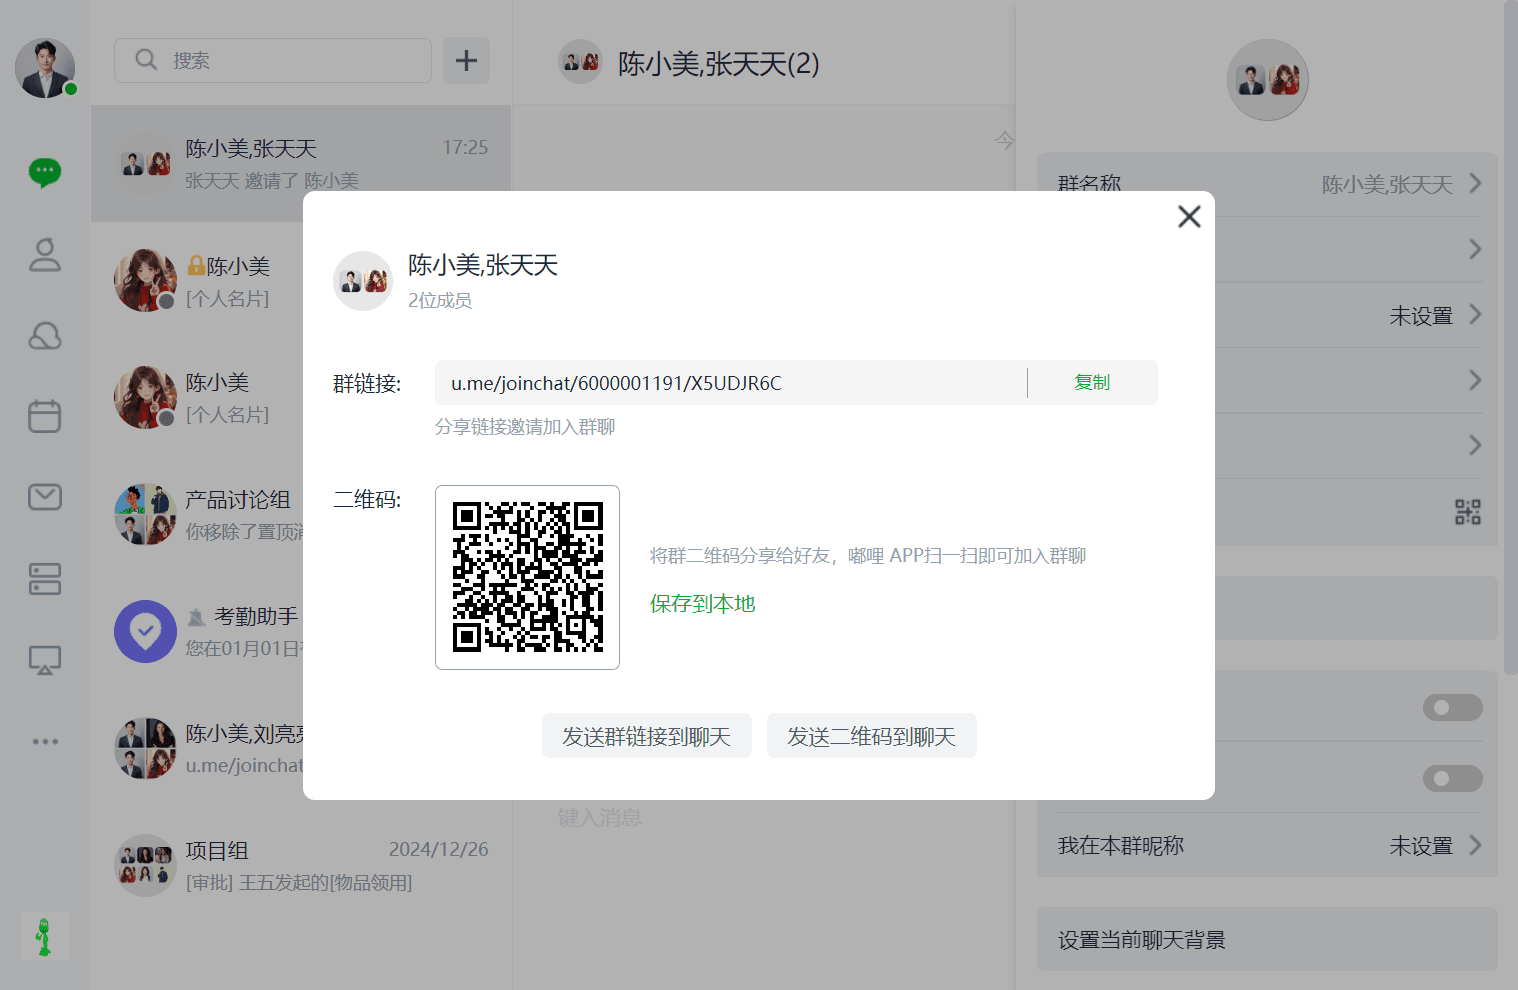Image resolution: width=1518 pixels, height=990 pixels.
Task: Click 发送群链接到聊天 button
Action: pos(647,736)
